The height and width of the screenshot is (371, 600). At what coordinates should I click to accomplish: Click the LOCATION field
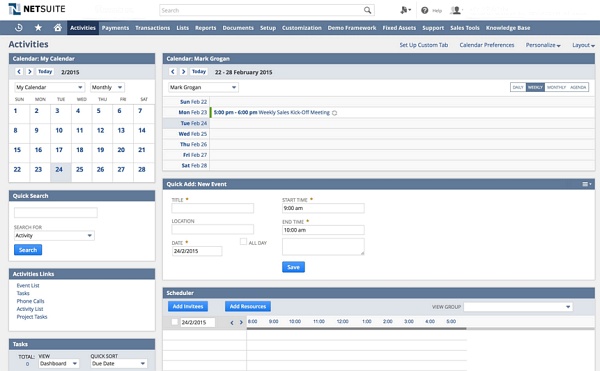point(212,229)
